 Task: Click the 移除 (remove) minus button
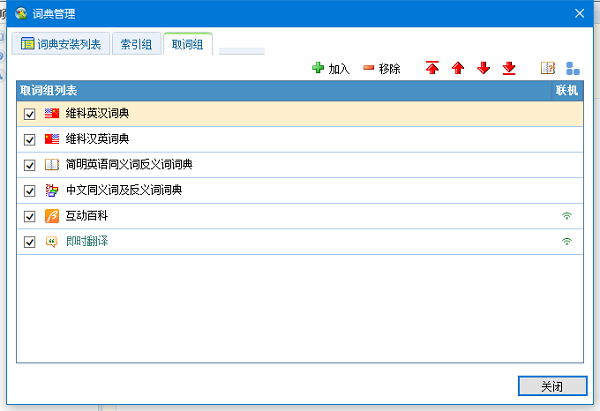(381, 69)
